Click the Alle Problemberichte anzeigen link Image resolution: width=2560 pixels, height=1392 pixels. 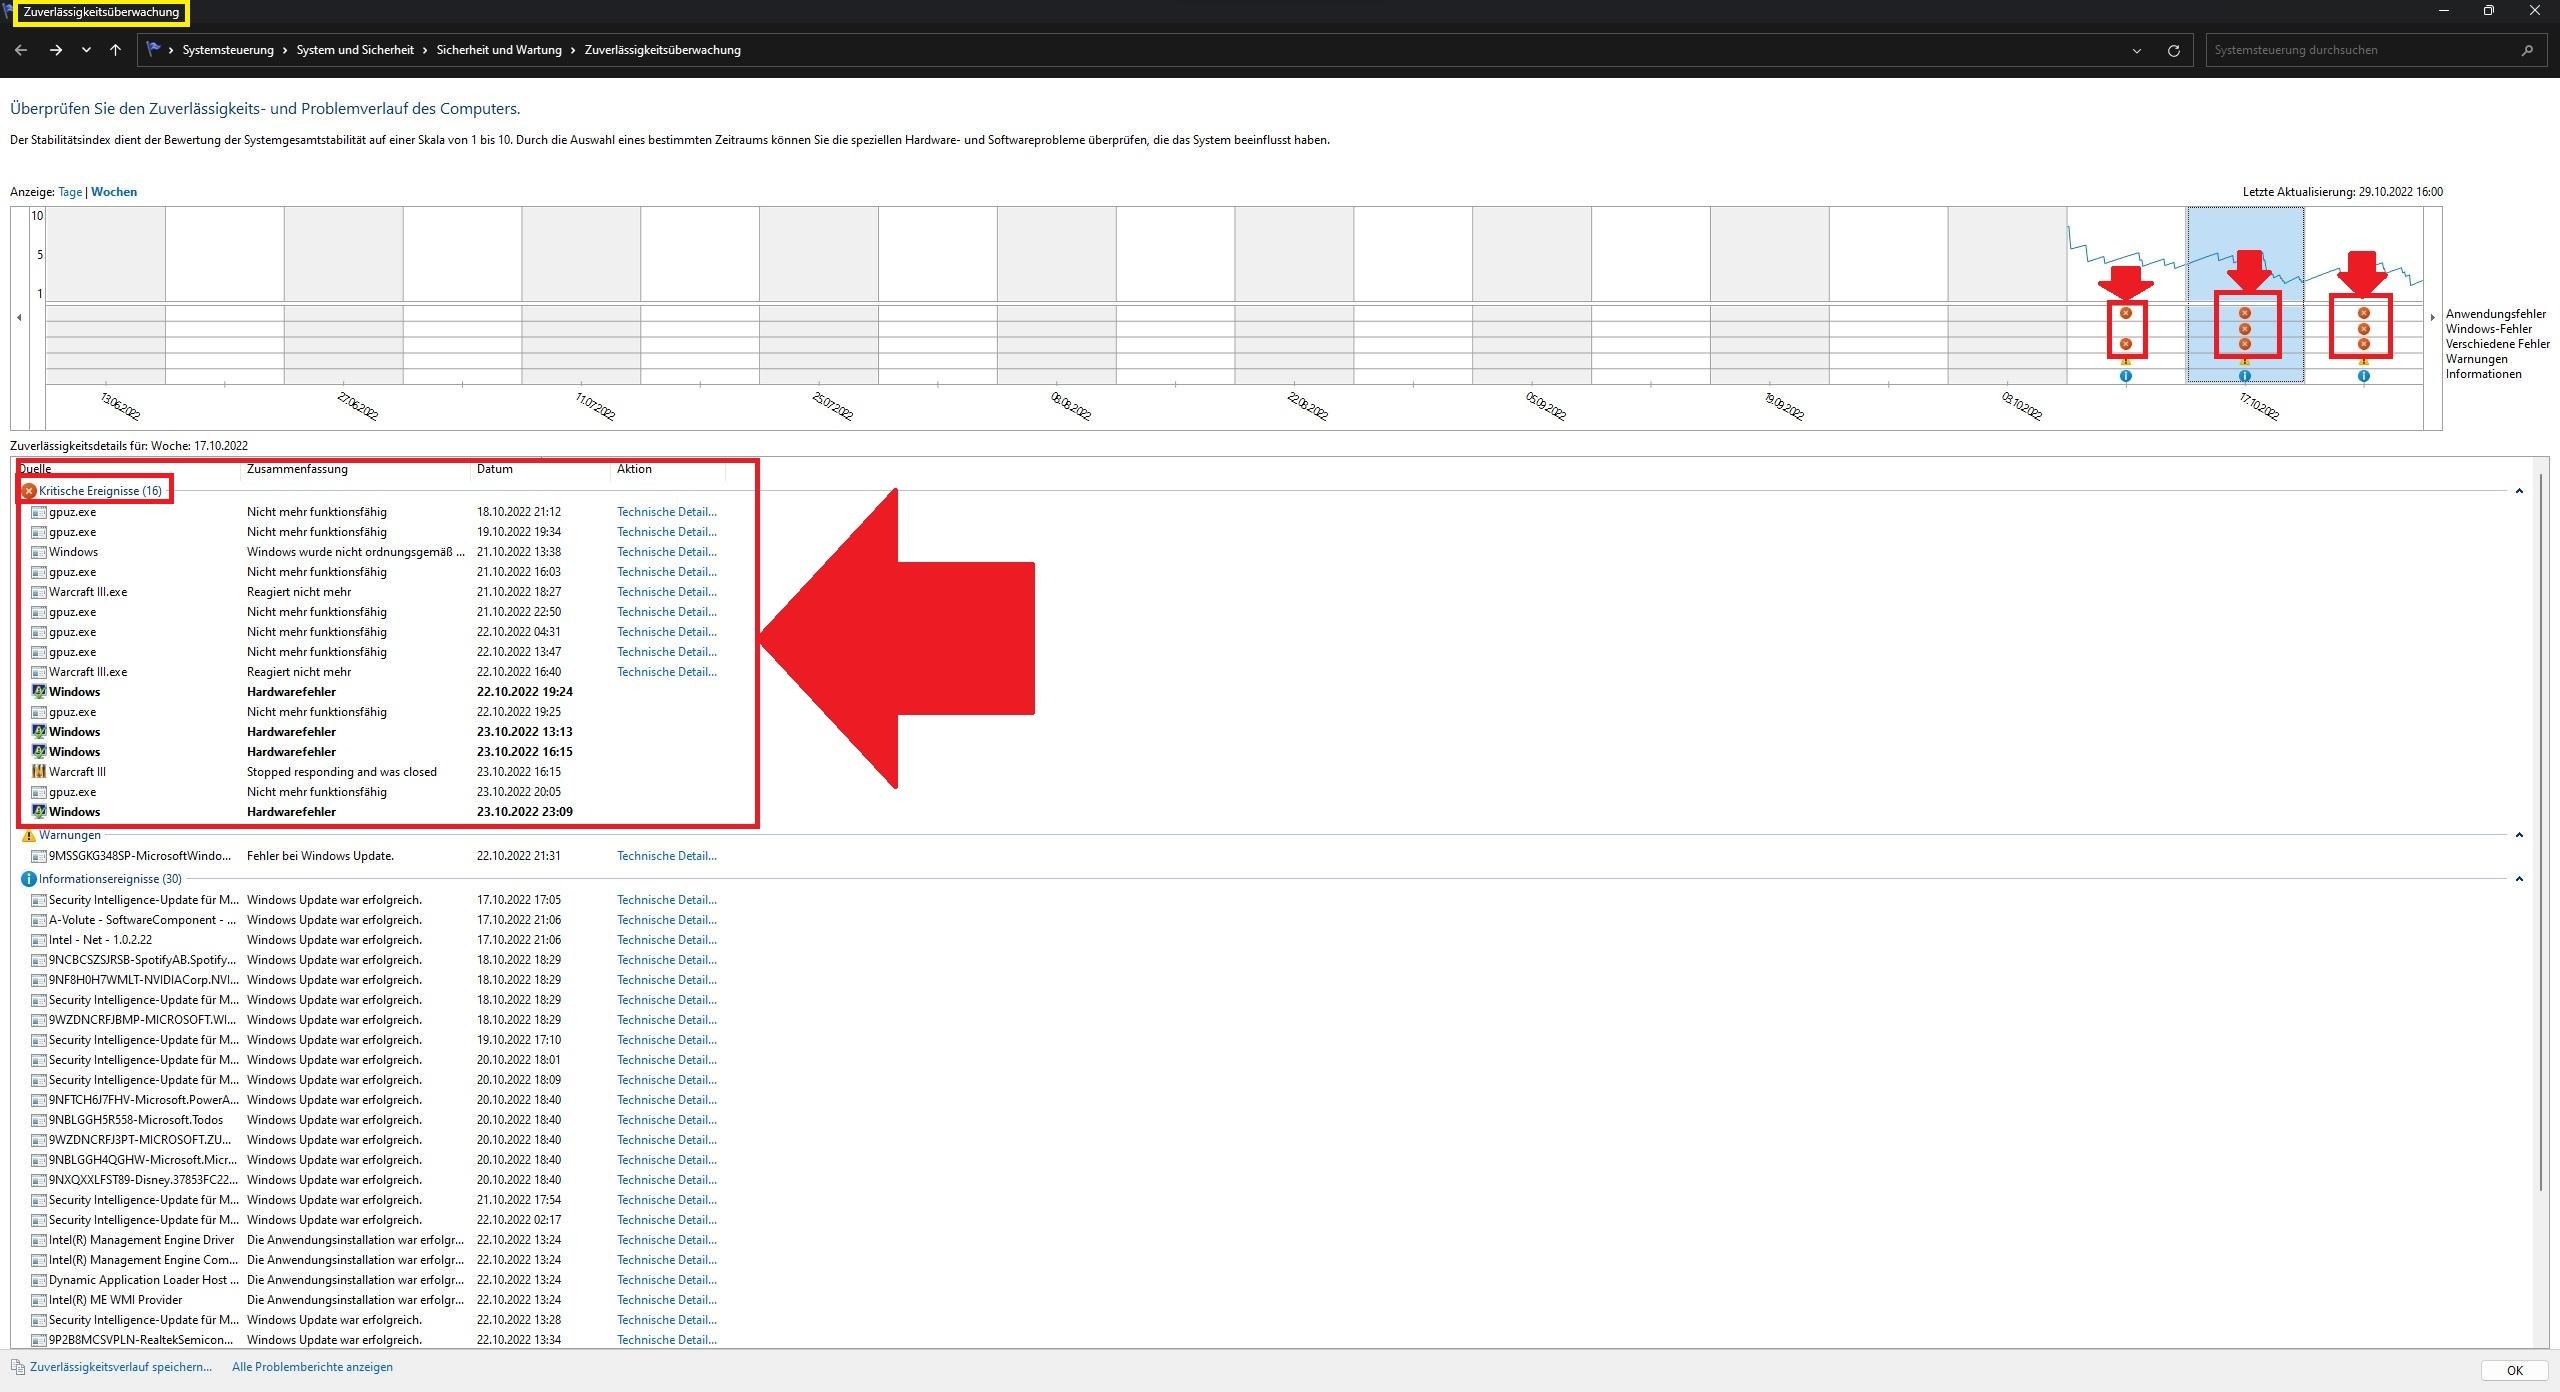pos(312,1367)
